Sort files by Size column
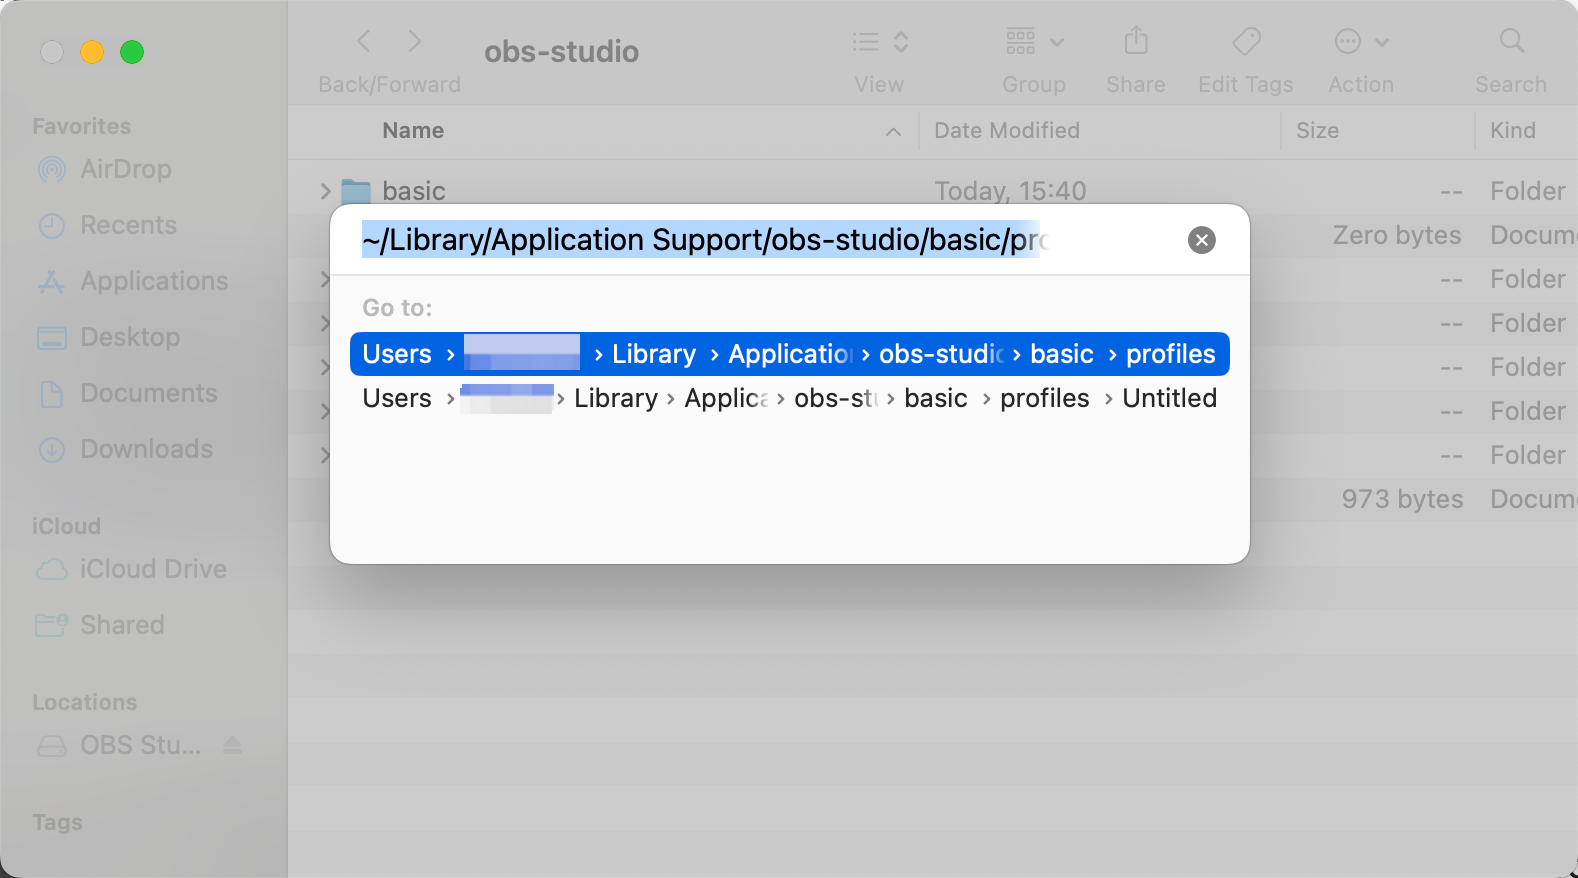 coord(1317,131)
